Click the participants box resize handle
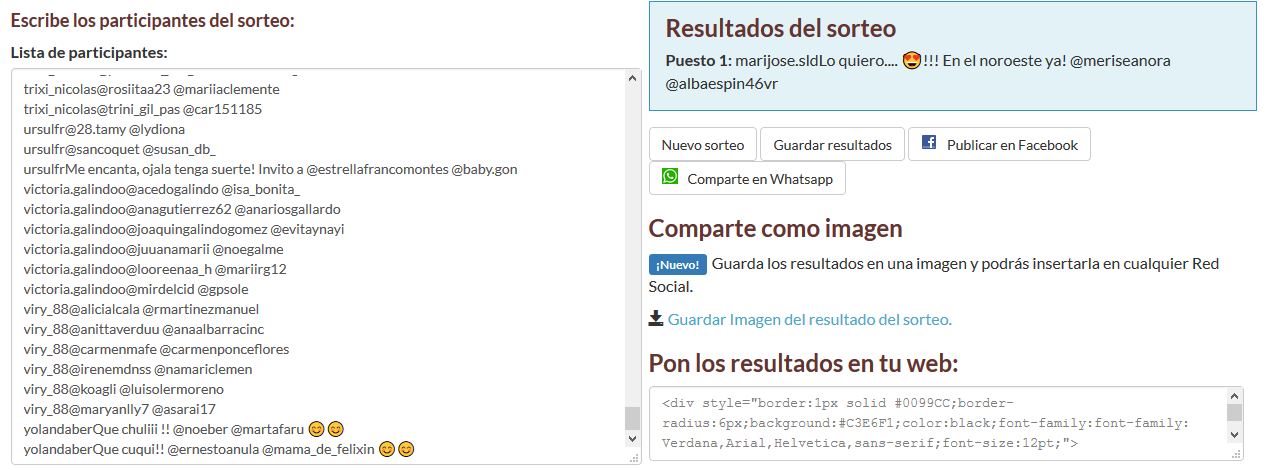 [x=633, y=457]
